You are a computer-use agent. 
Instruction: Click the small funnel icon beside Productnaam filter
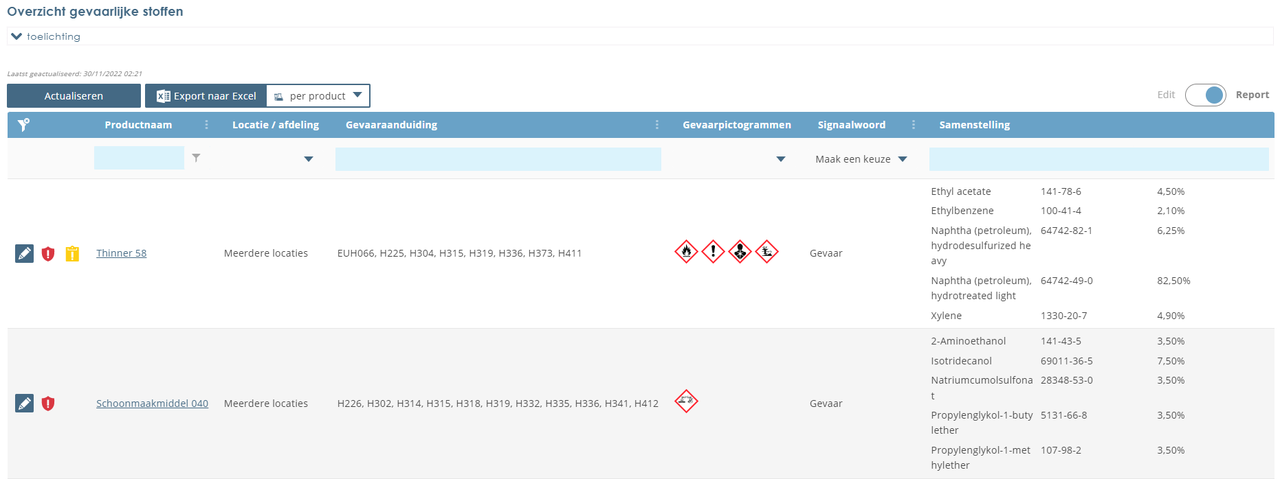(x=196, y=158)
